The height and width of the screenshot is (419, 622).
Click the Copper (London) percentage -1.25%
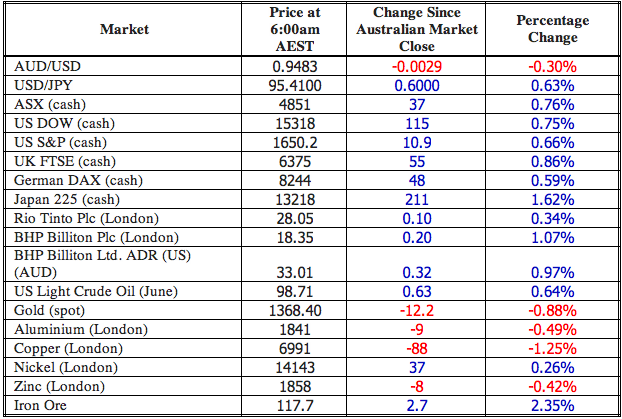pyautogui.click(x=552, y=350)
